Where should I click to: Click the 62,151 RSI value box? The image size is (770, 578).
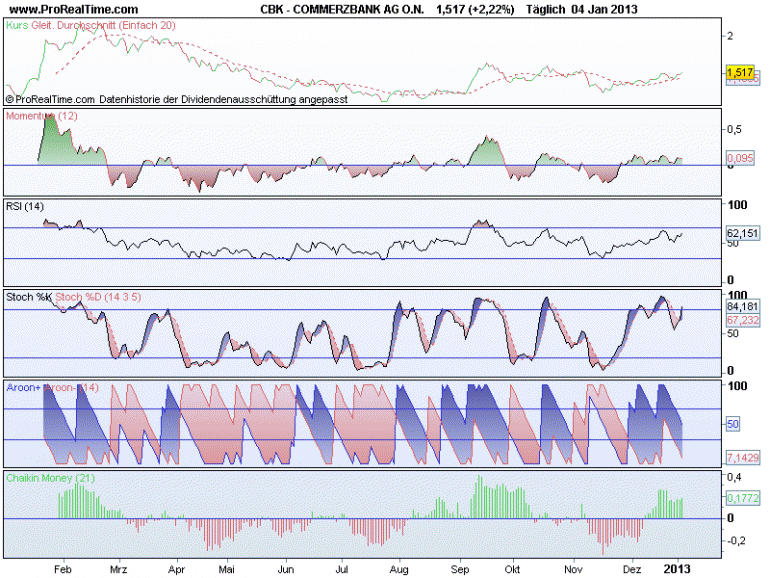tap(743, 233)
